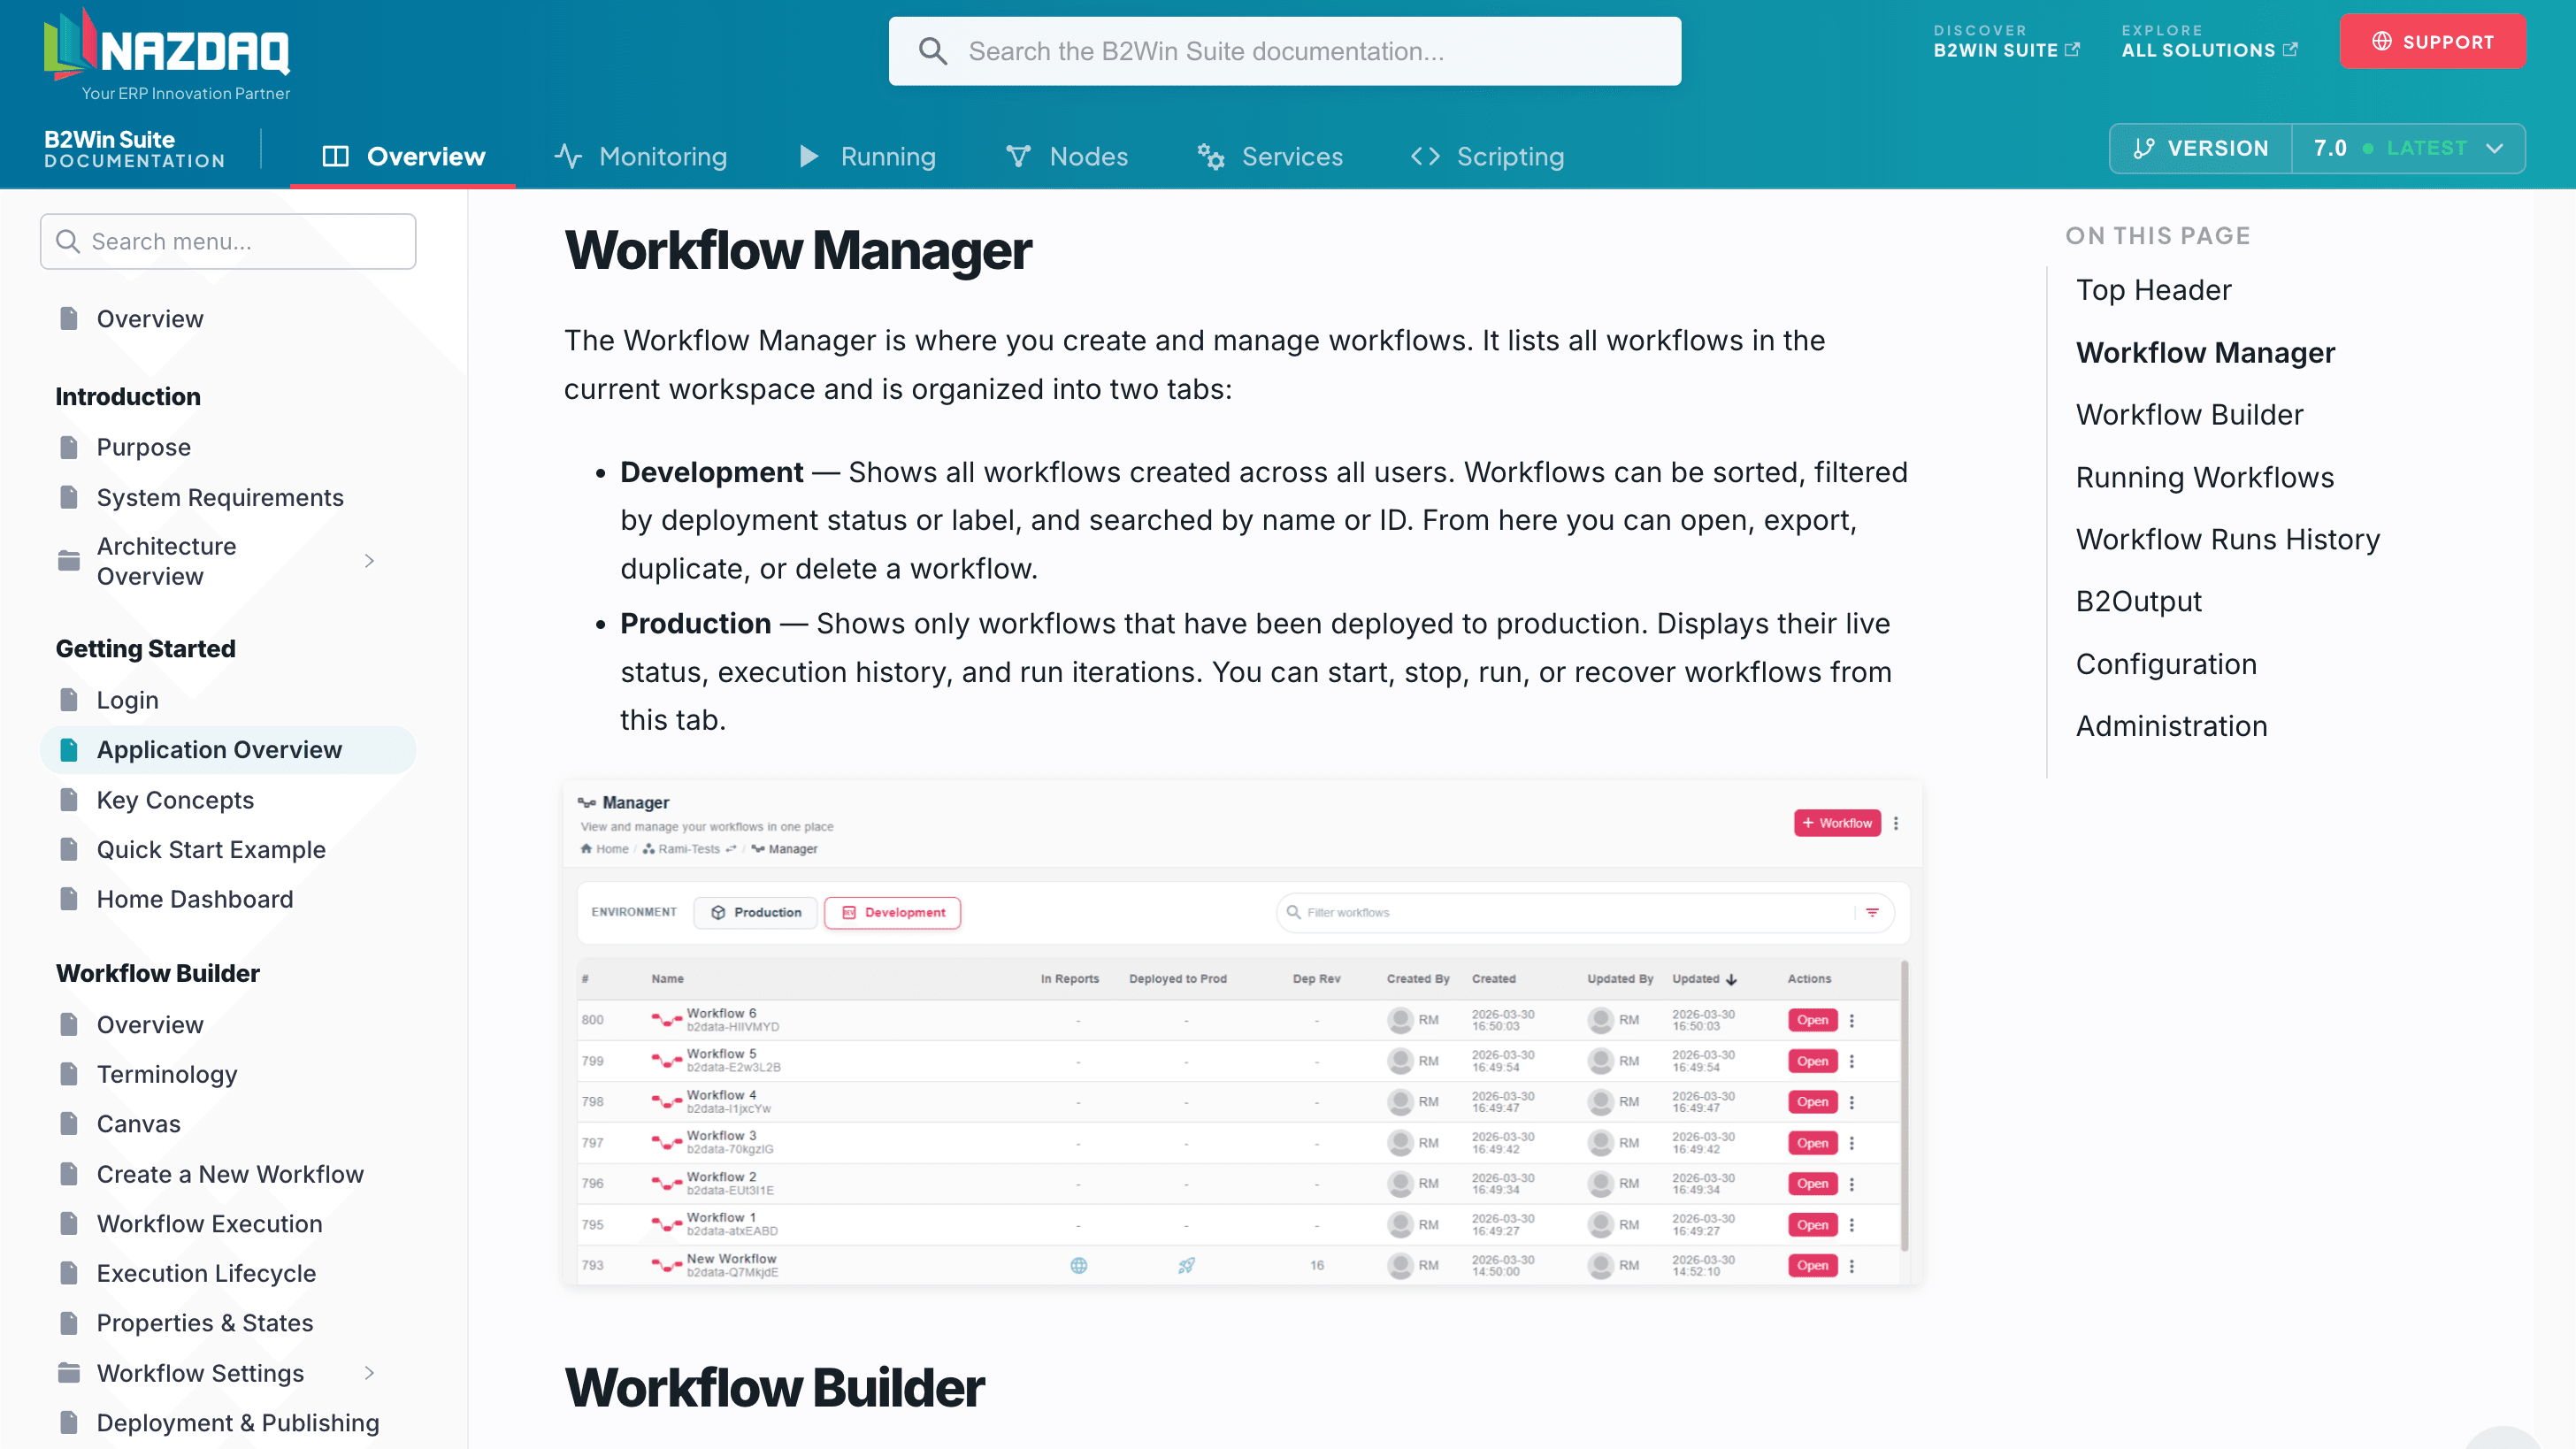Click the B2Win Suite Documentation title

pyautogui.click(x=134, y=148)
